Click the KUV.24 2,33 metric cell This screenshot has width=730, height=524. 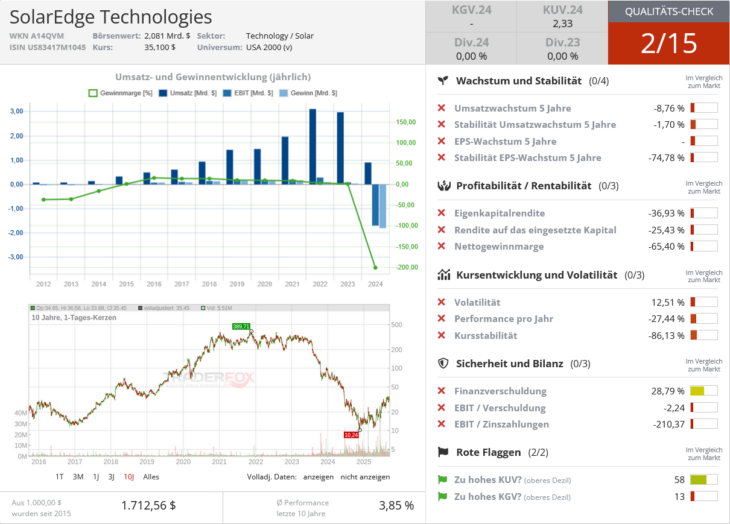coord(562,16)
